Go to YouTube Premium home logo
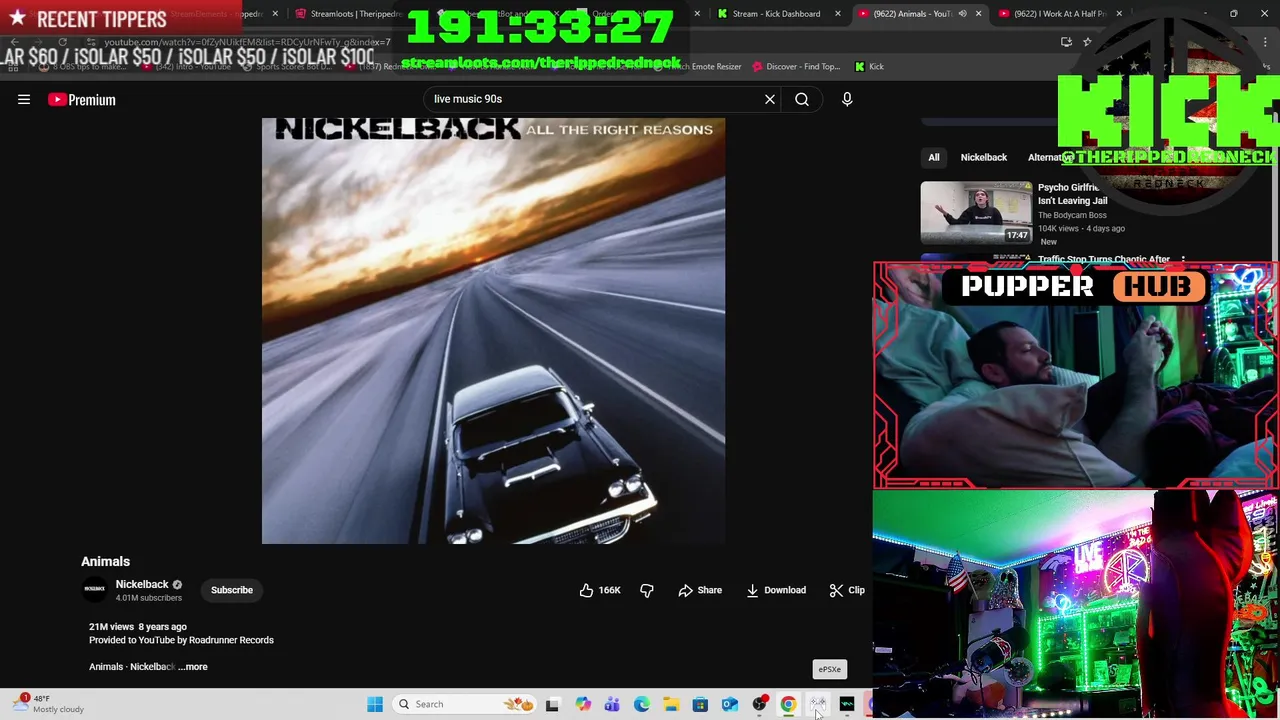 point(82,99)
